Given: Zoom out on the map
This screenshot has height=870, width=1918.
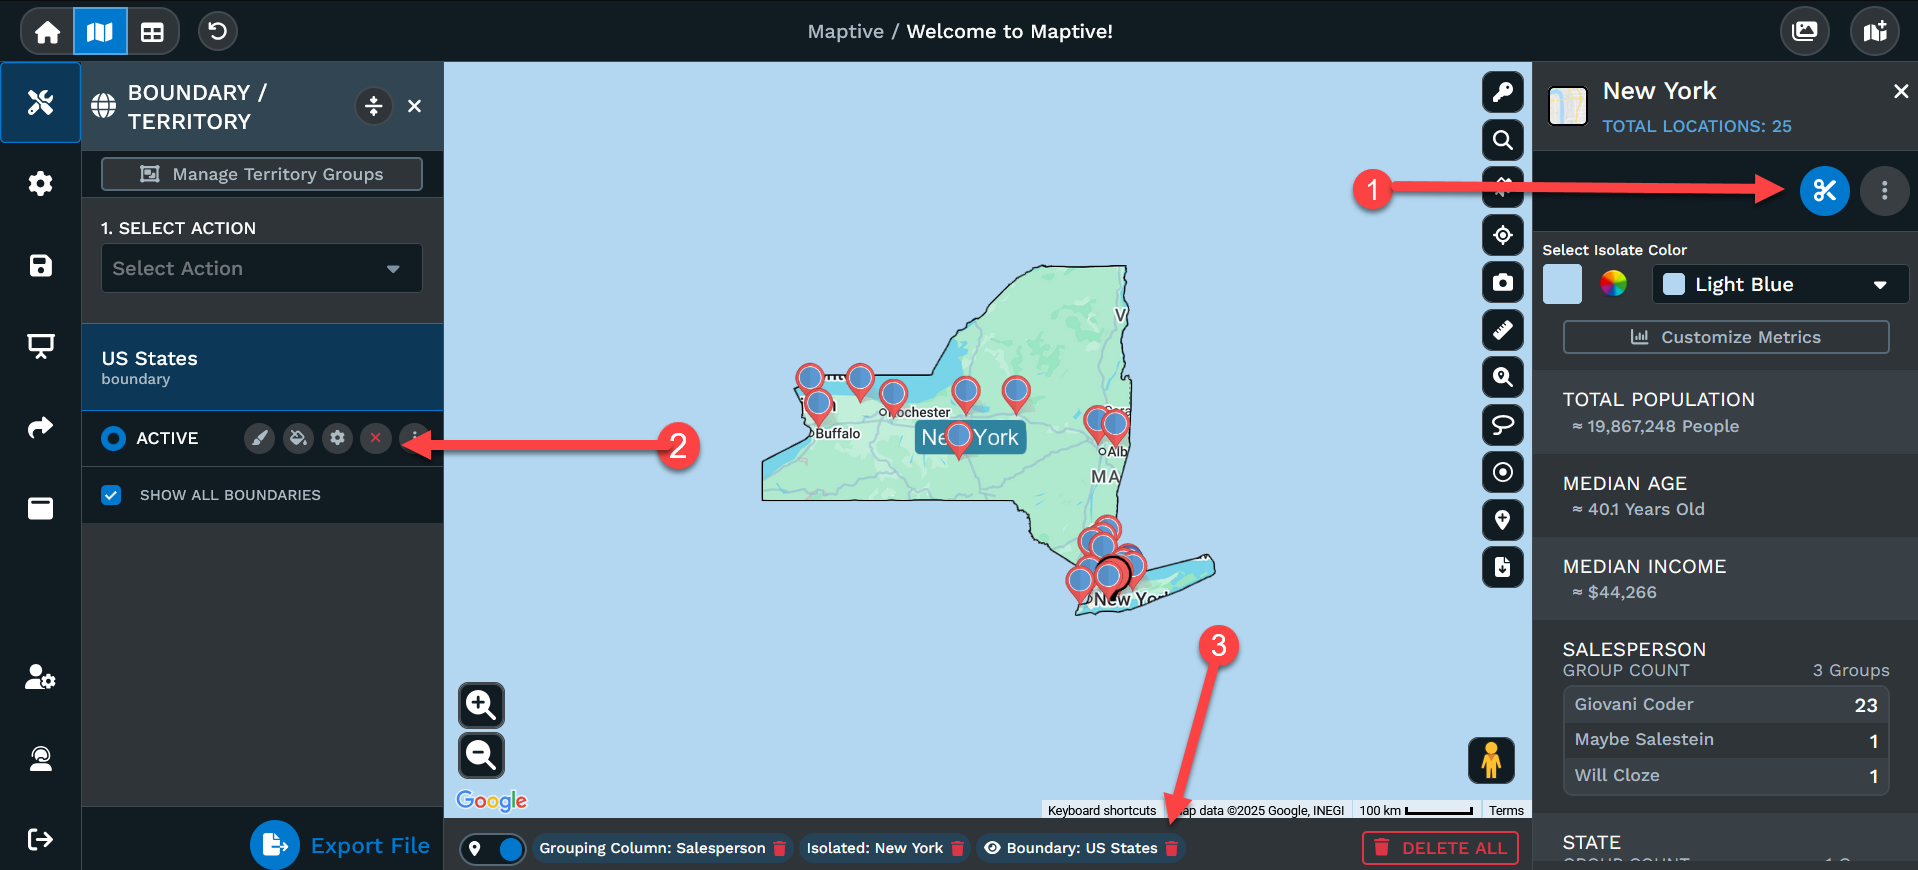Looking at the screenshot, I should click(x=481, y=755).
